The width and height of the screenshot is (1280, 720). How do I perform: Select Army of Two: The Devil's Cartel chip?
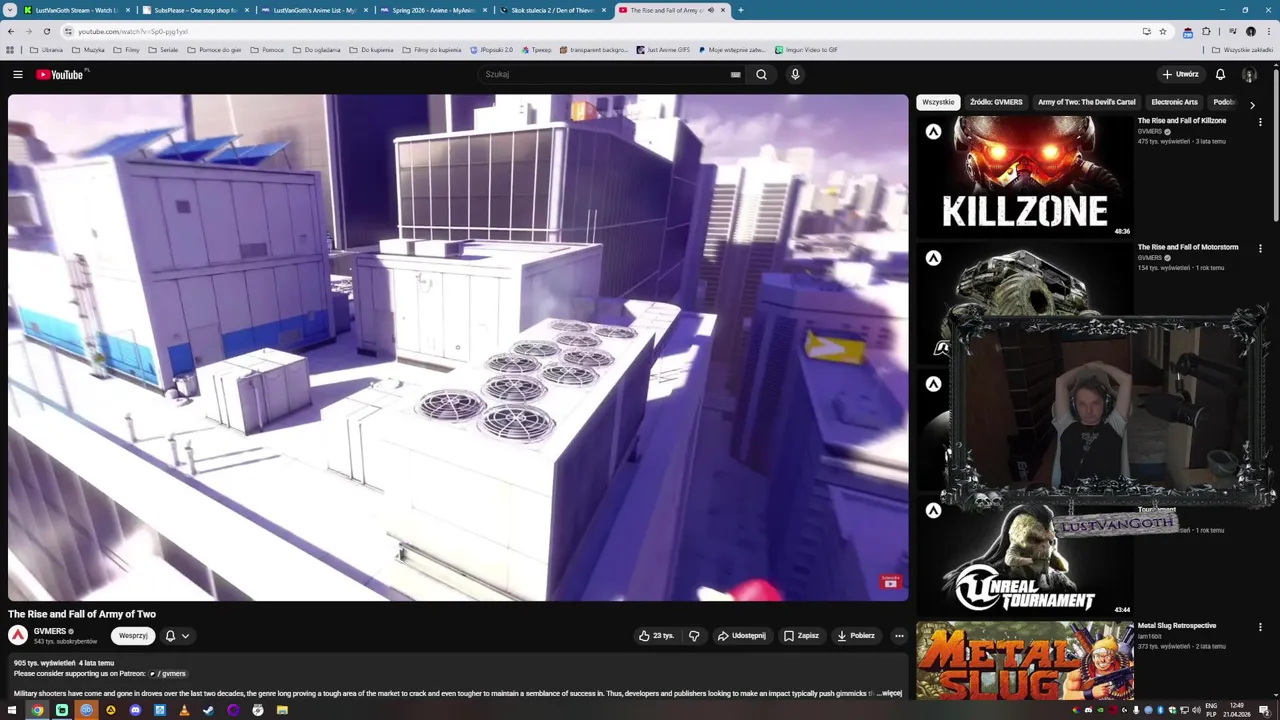point(1086,102)
